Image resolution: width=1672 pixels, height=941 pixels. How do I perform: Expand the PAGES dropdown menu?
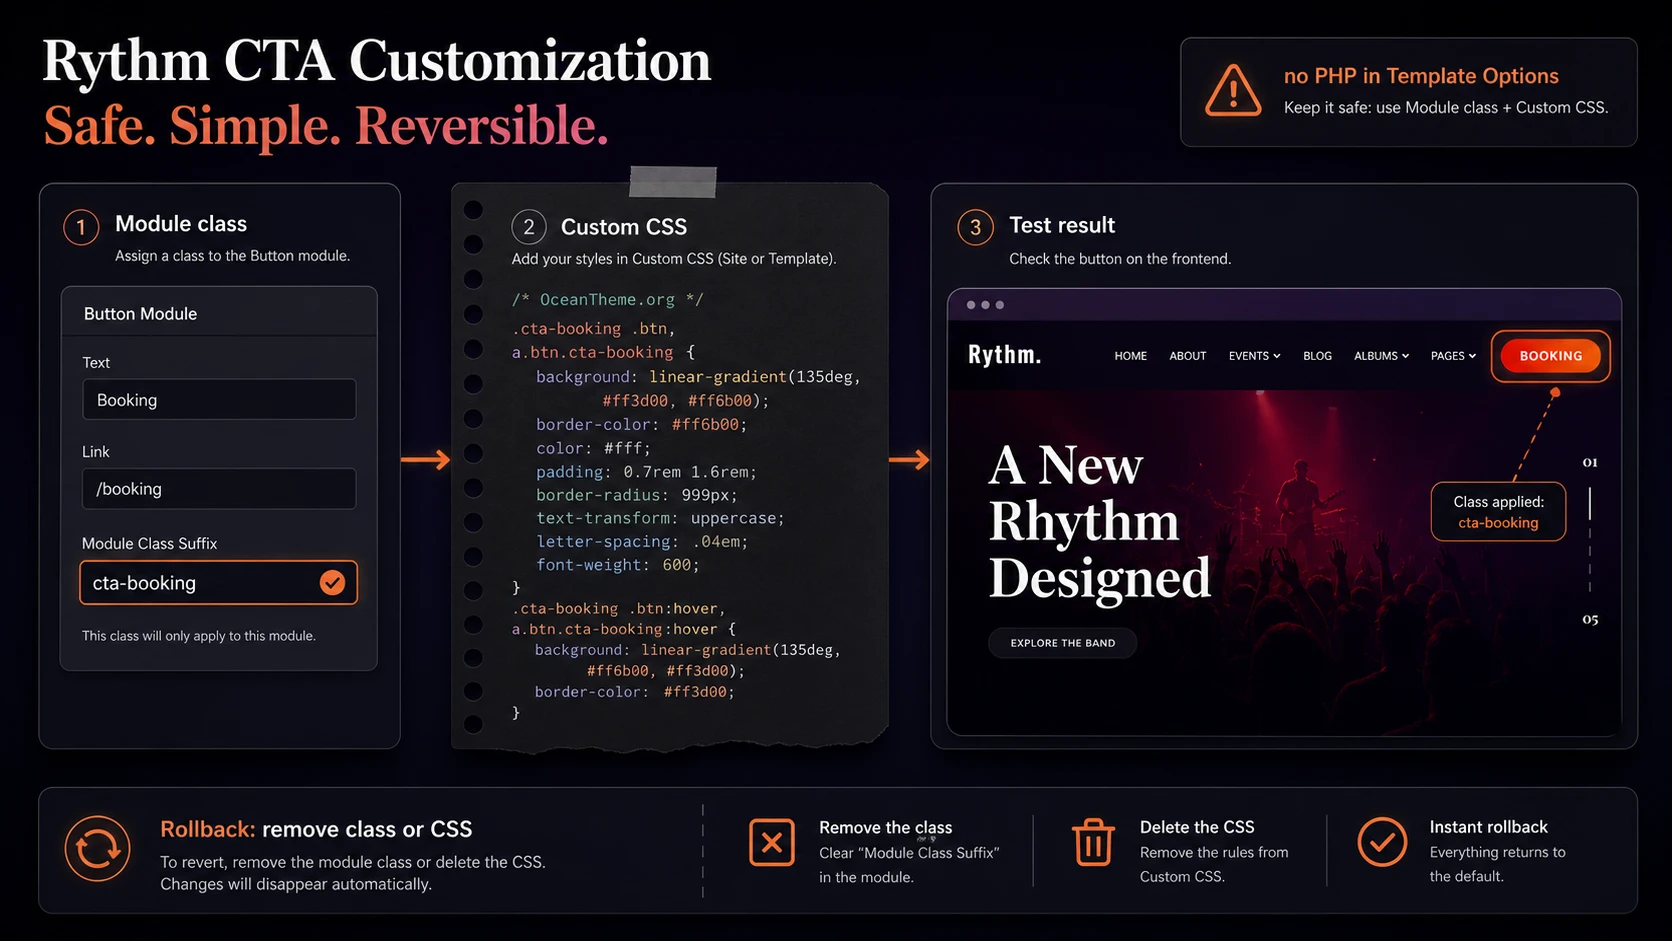click(1453, 356)
